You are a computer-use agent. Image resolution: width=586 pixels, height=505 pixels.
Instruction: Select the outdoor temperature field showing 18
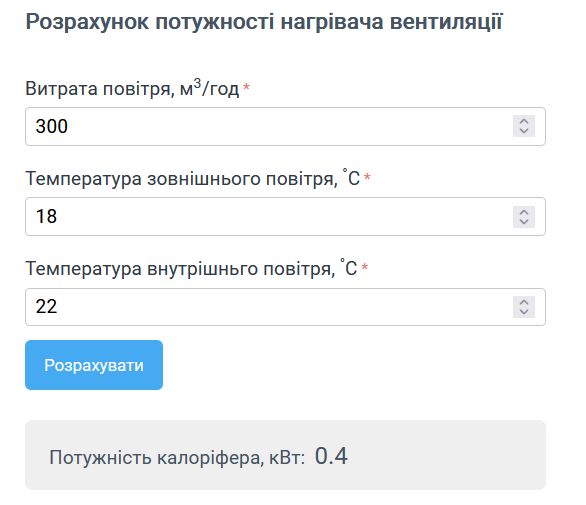click(285, 216)
